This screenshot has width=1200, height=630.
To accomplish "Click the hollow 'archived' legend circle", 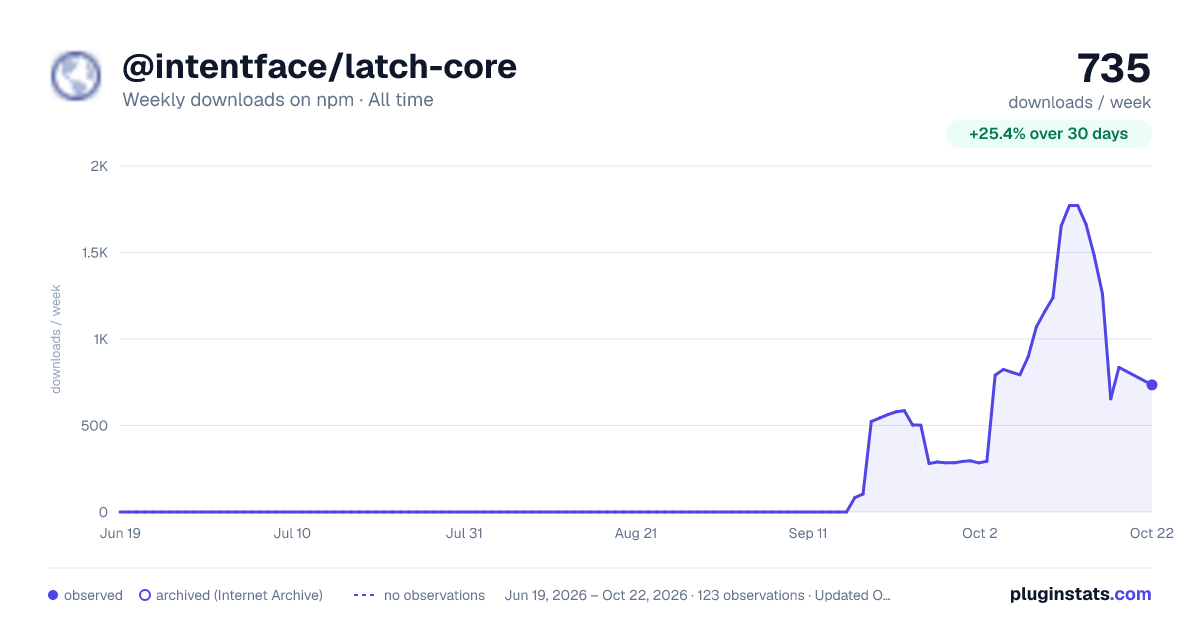I will (x=145, y=595).
